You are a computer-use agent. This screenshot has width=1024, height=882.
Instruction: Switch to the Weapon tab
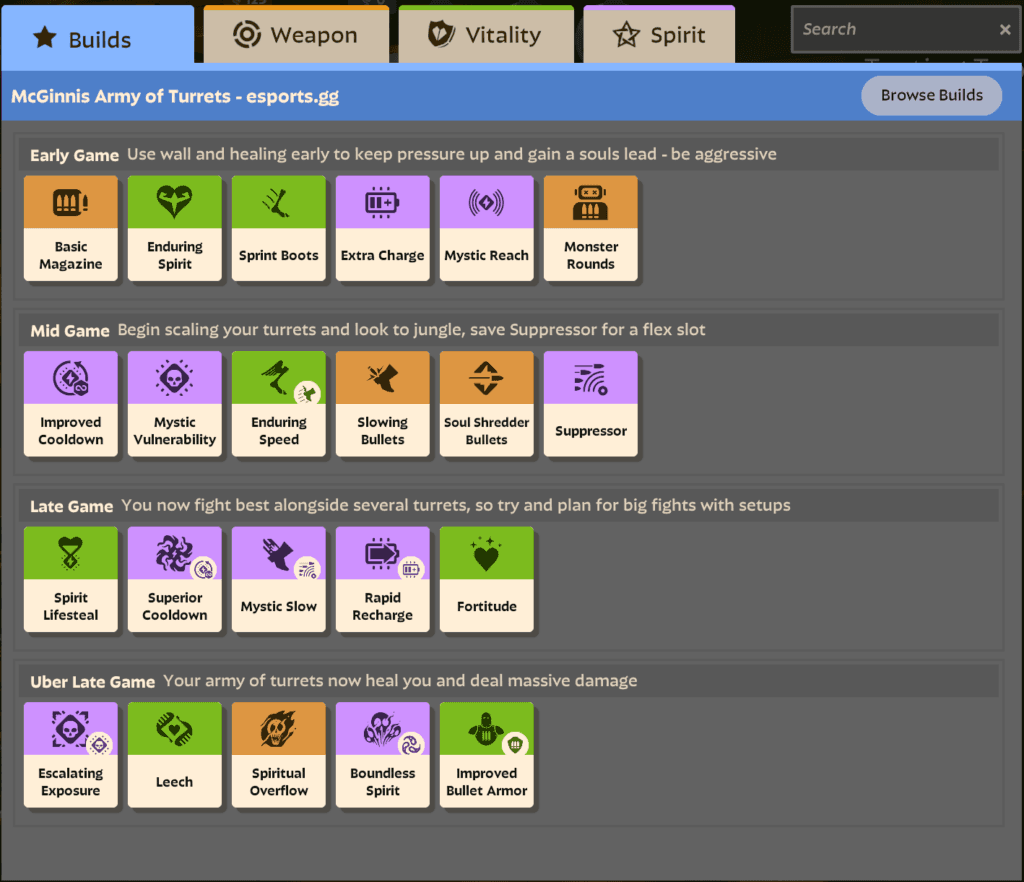(296, 33)
